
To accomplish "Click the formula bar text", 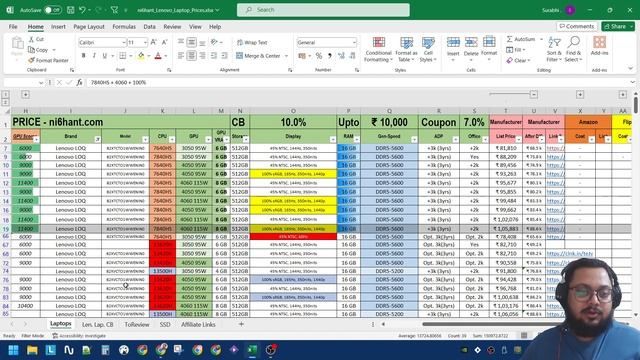I will 118,82.
